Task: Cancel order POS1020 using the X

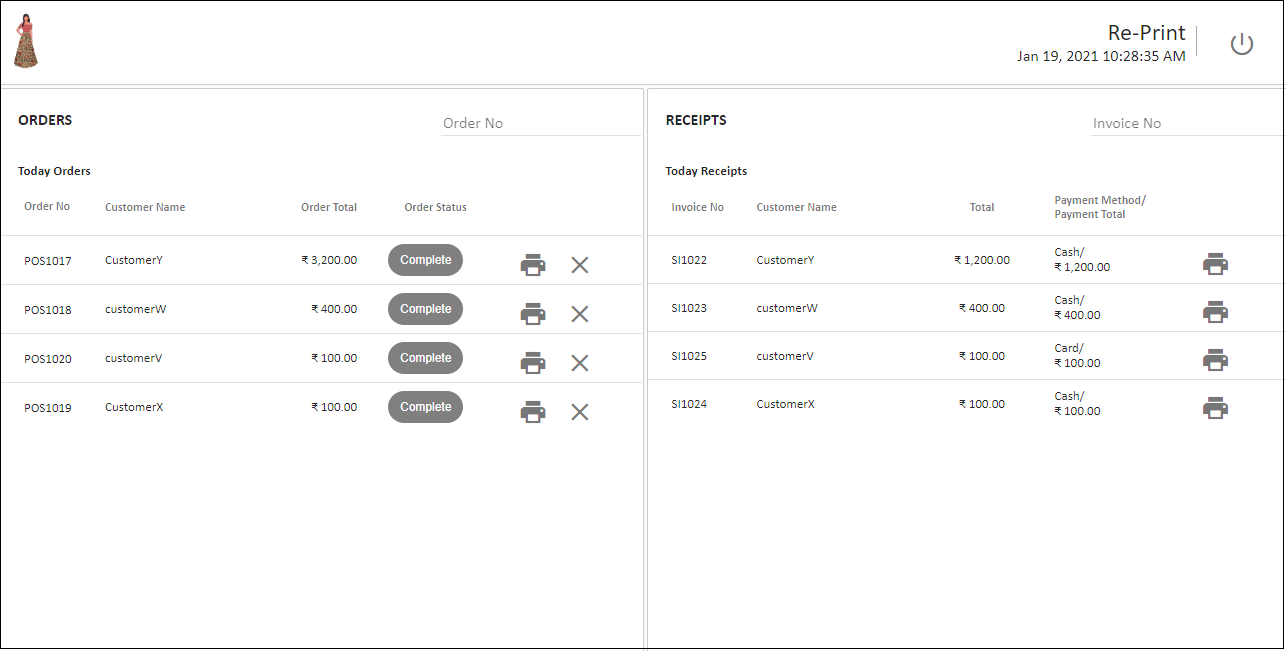Action: click(580, 363)
